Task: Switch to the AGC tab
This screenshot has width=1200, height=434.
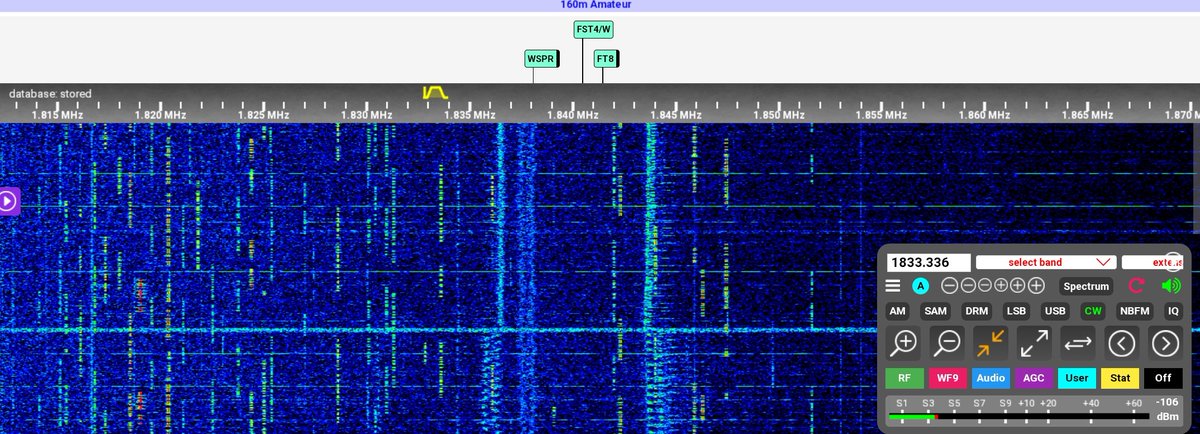Action: pyautogui.click(x=1033, y=379)
